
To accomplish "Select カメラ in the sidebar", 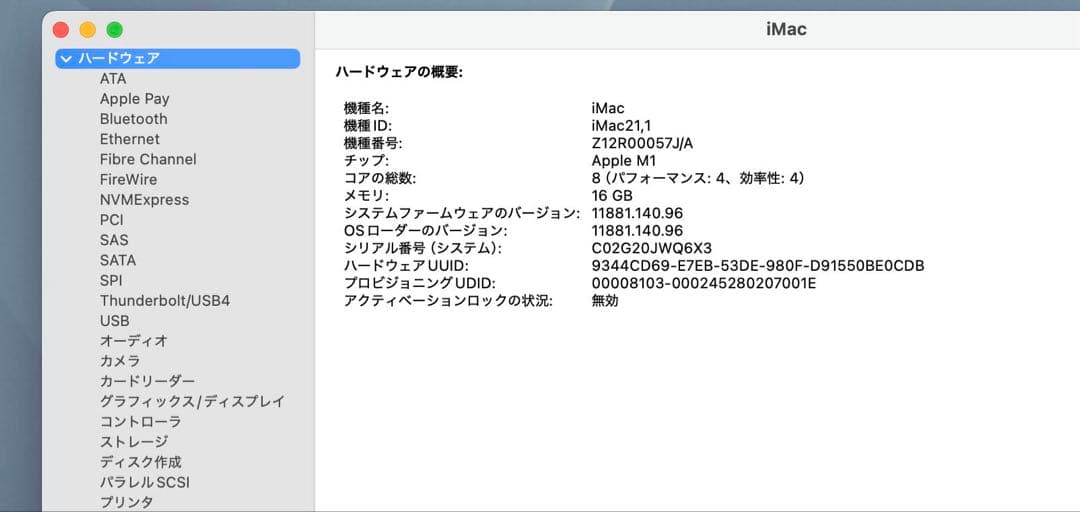I will point(120,360).
